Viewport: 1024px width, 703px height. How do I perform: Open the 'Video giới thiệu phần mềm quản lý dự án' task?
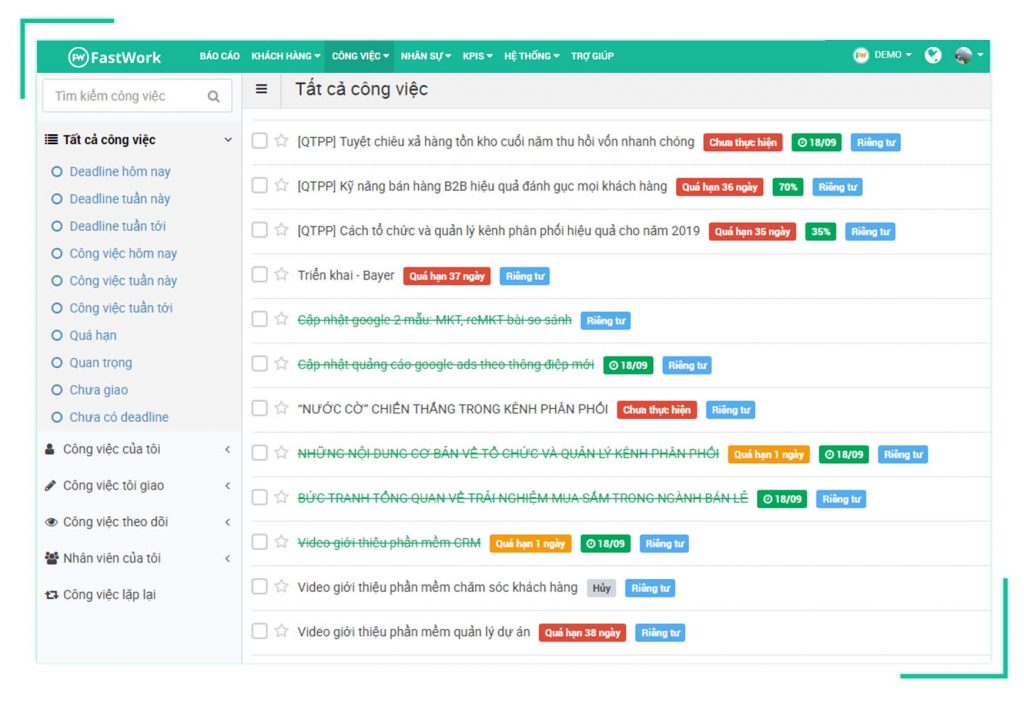(413, 632)
